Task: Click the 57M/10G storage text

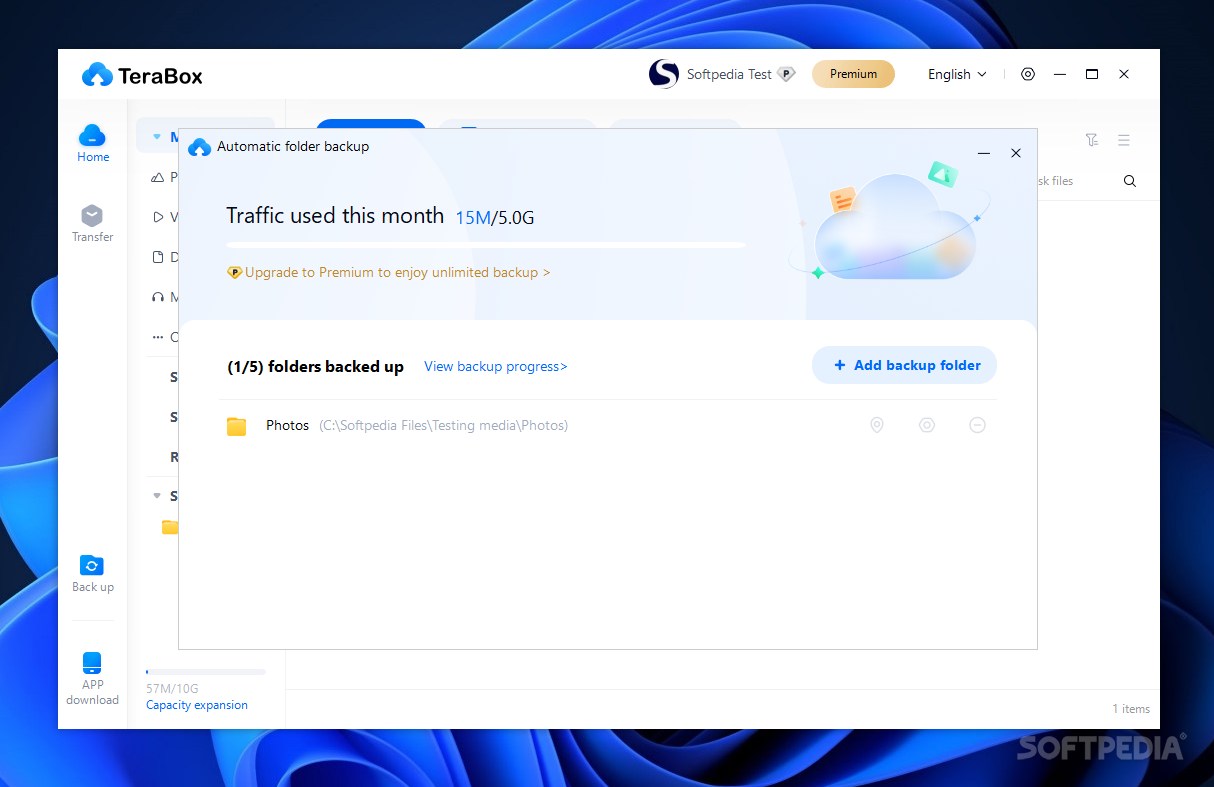Action: (172, 689)
